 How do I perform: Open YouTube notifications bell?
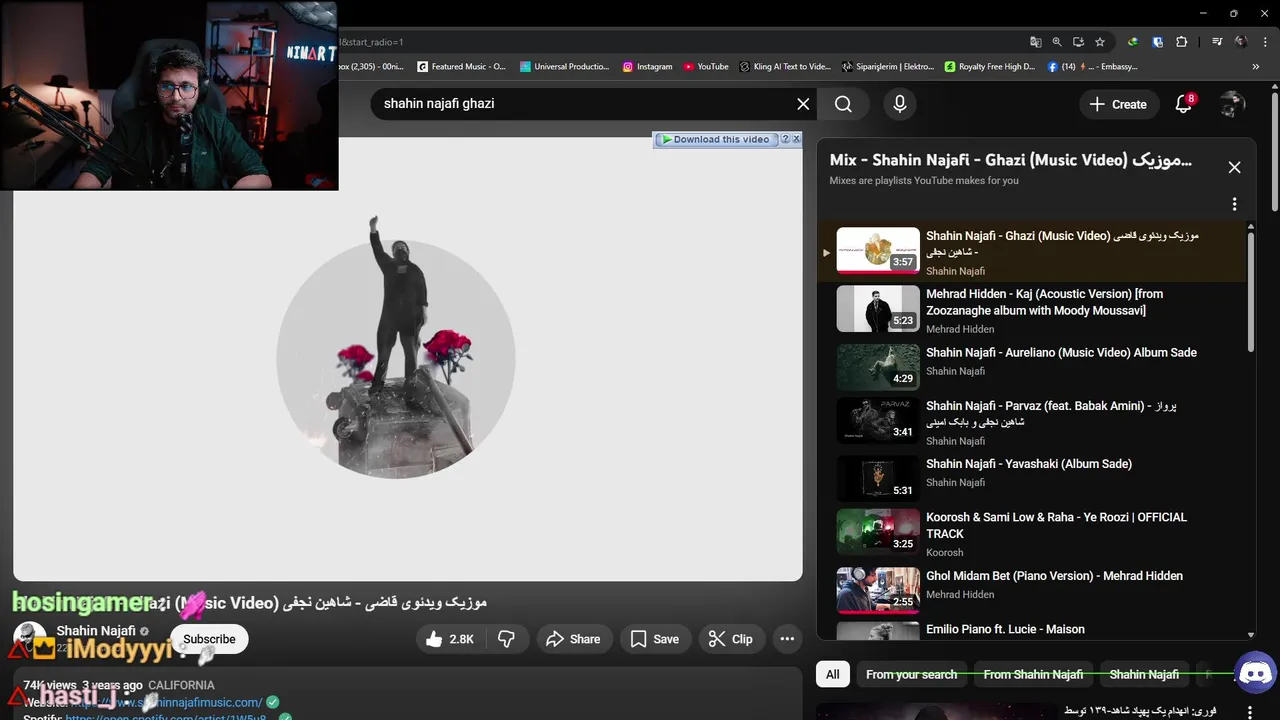(1184, 104)
